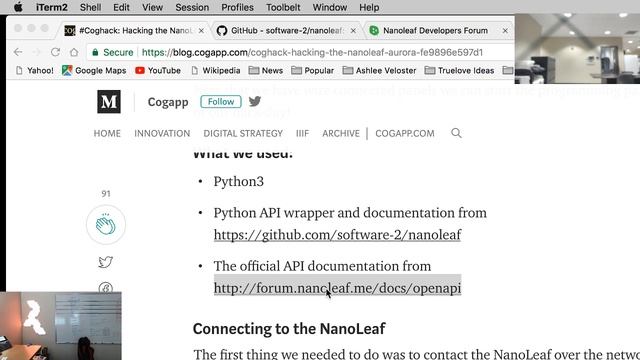Open the Yahoo! bookmark
This screenshot has height=360, width=640.
coord(35,70)
